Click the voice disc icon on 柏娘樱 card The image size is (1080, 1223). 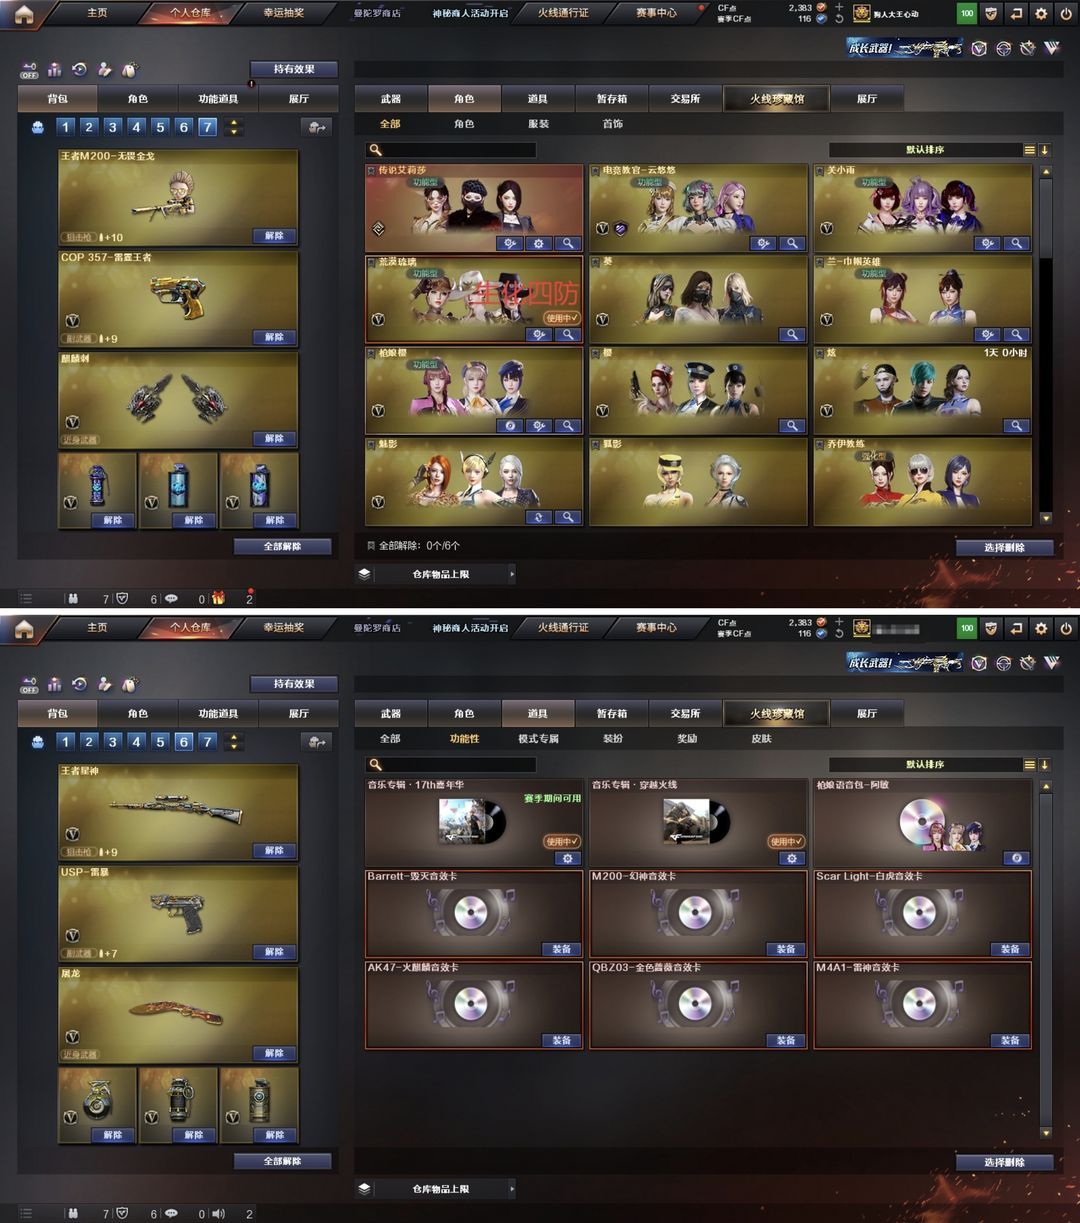pos(510,425)
